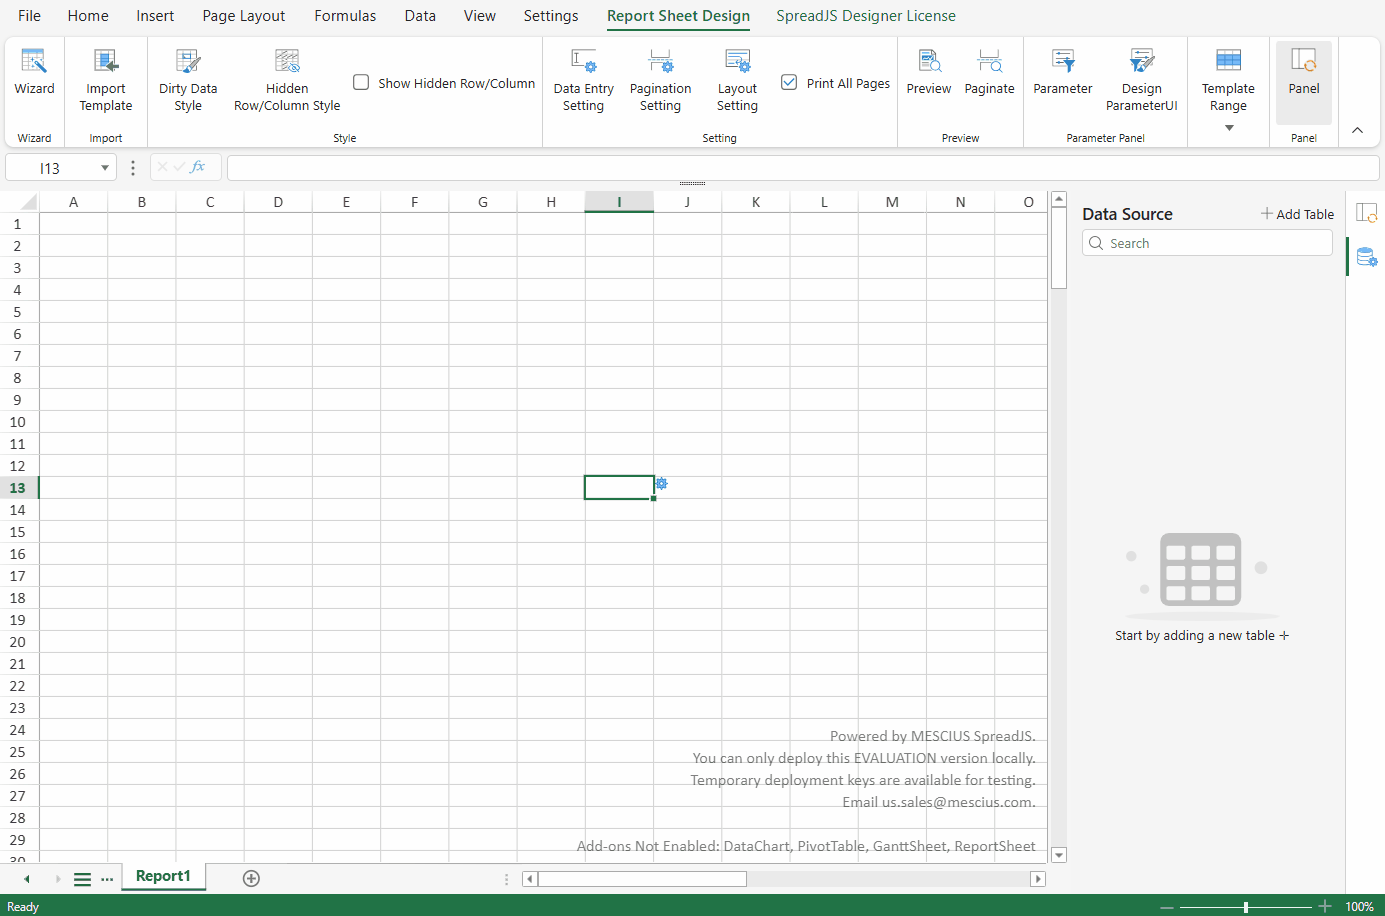The width and height of the screenshot is (1385, 916).
Task: Switch to the Report Sheet Design tab
Action: 678,16
